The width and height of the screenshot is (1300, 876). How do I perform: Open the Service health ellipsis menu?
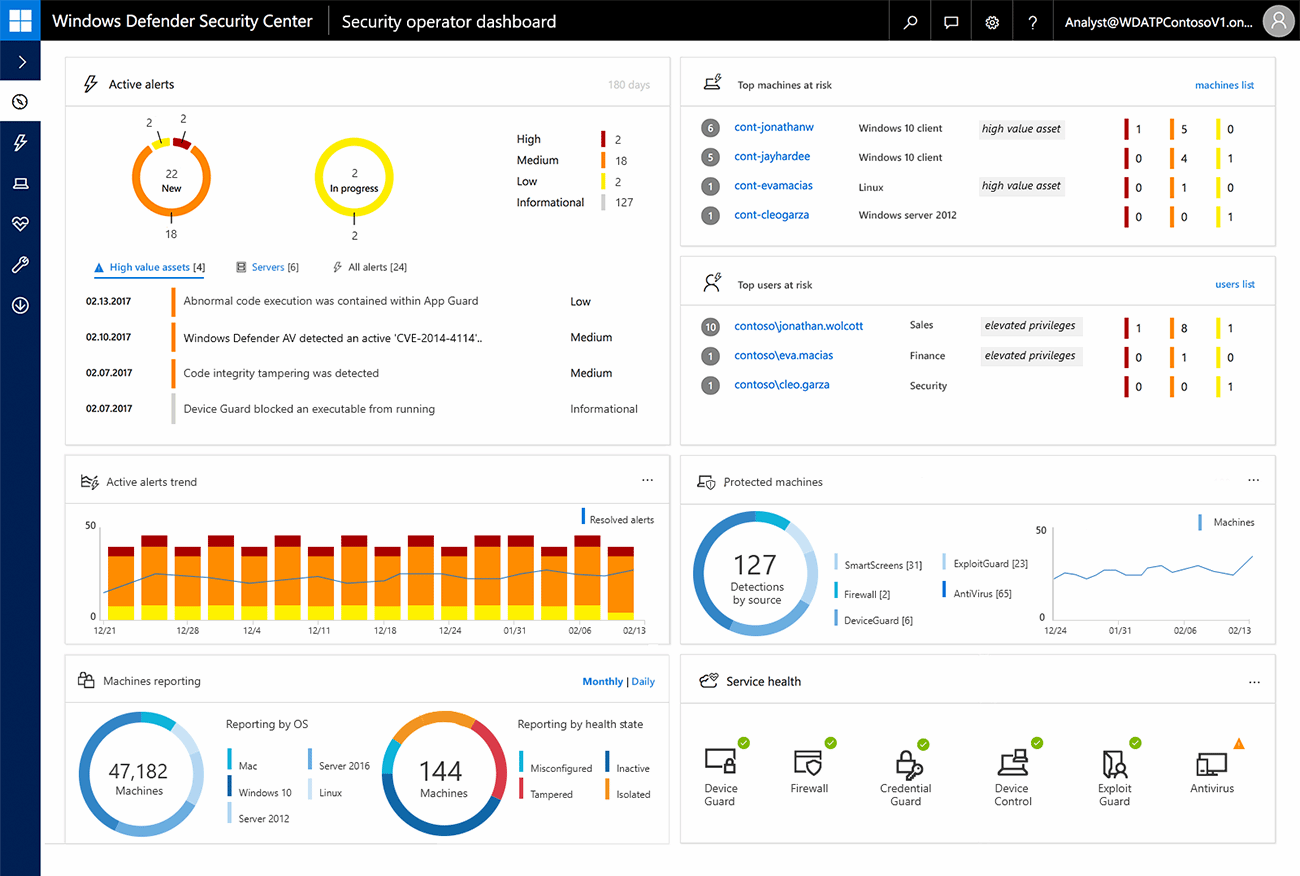(1254, 681)
